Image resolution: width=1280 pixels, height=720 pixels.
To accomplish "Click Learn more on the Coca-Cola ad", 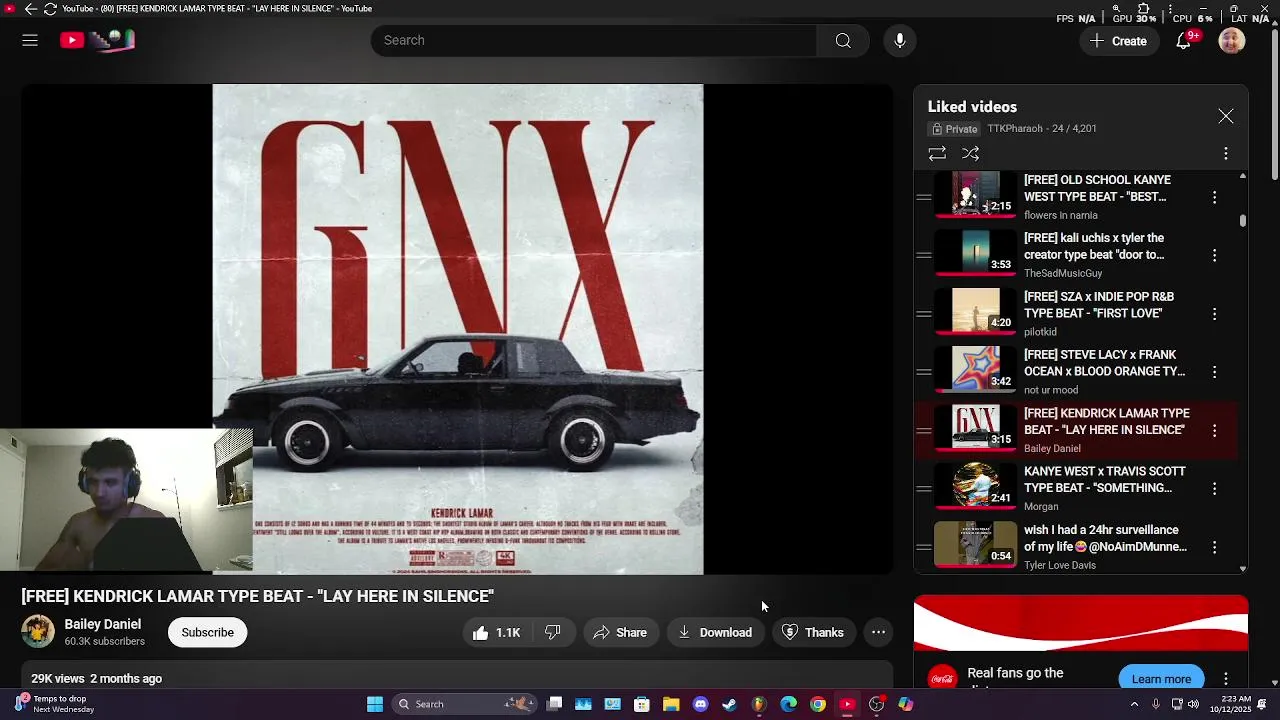I will click(x=1161, y=679).
